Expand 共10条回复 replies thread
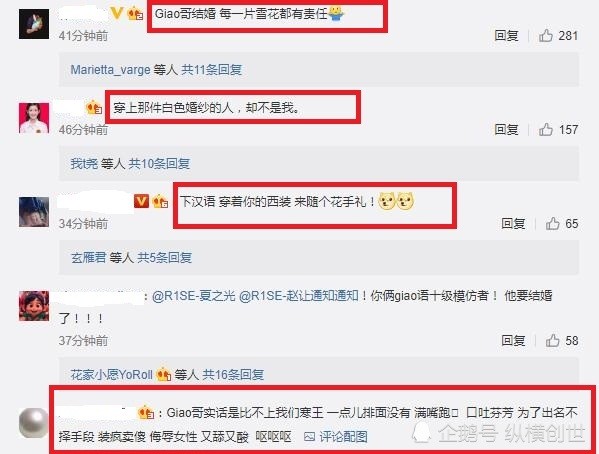Screen dimensions: 599x454 coord(159,164)
